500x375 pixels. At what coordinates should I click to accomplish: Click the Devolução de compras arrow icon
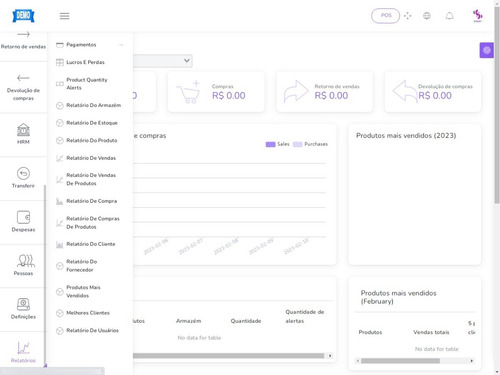click(405, 91)
